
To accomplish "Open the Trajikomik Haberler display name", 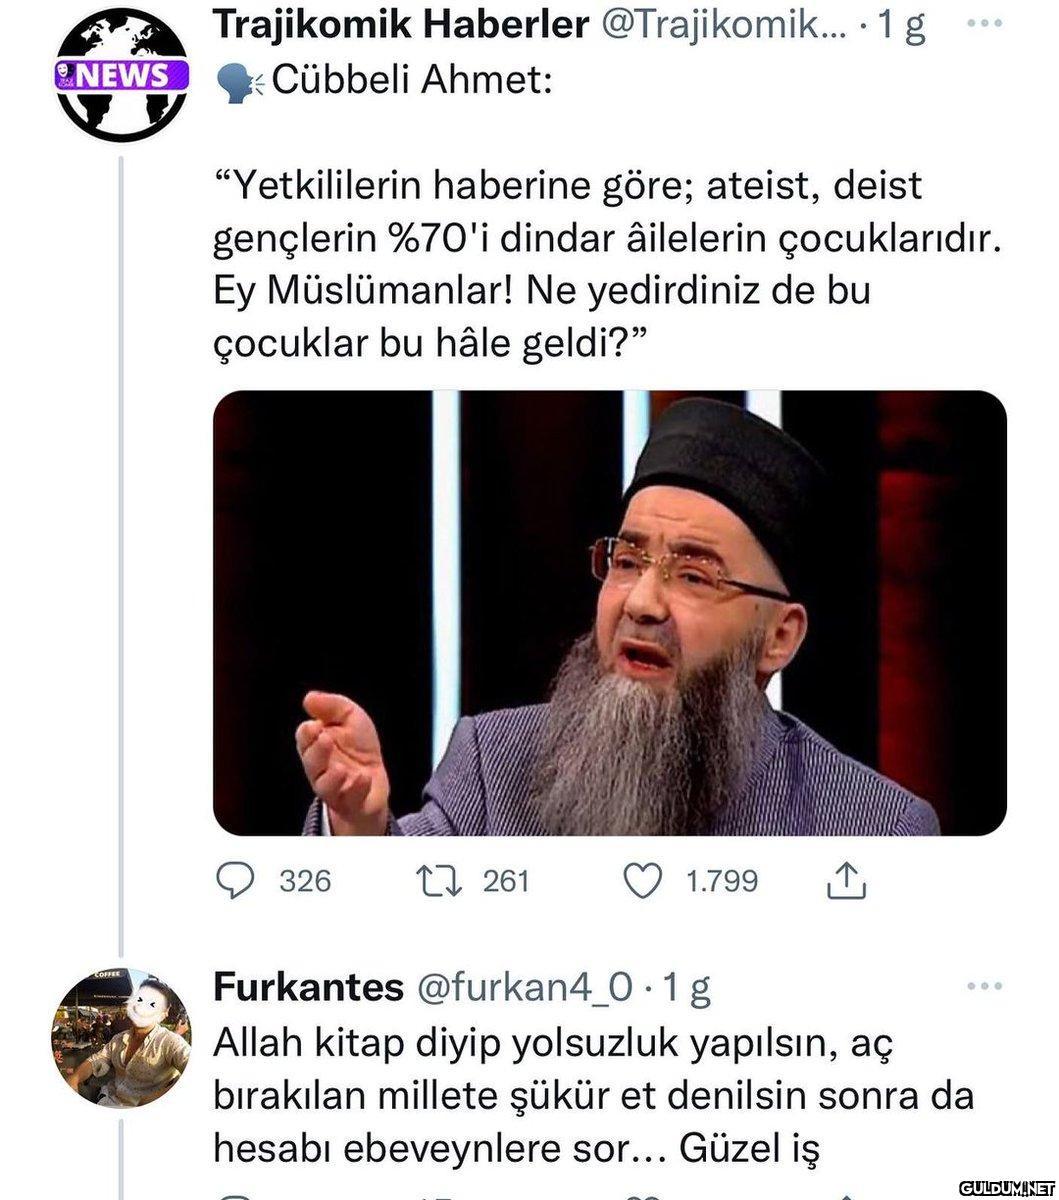I will tap(401, 26).
